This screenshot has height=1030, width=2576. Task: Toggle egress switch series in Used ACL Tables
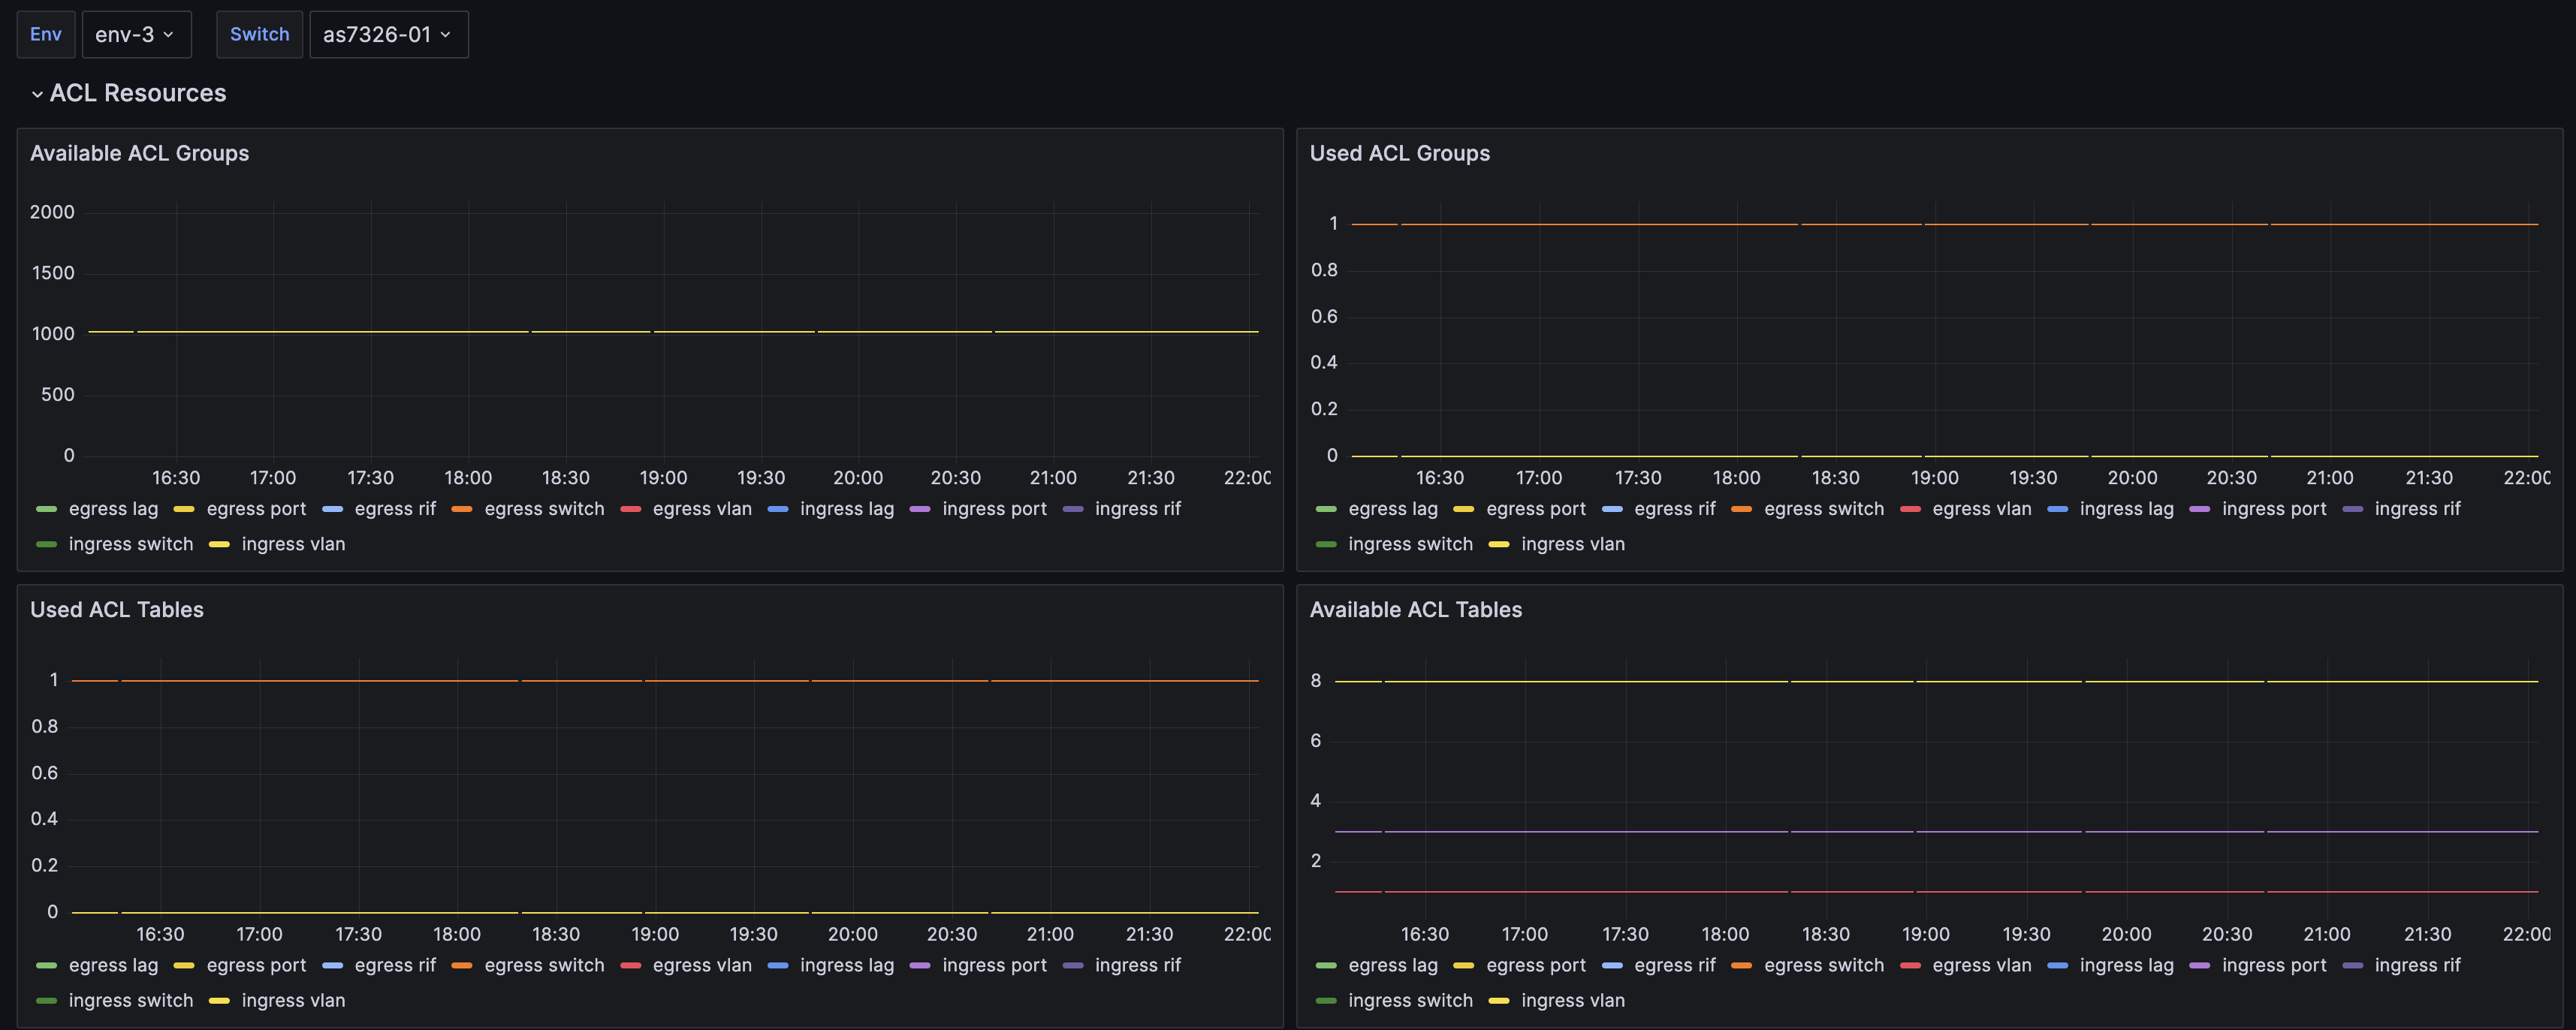tap(544, 965)
